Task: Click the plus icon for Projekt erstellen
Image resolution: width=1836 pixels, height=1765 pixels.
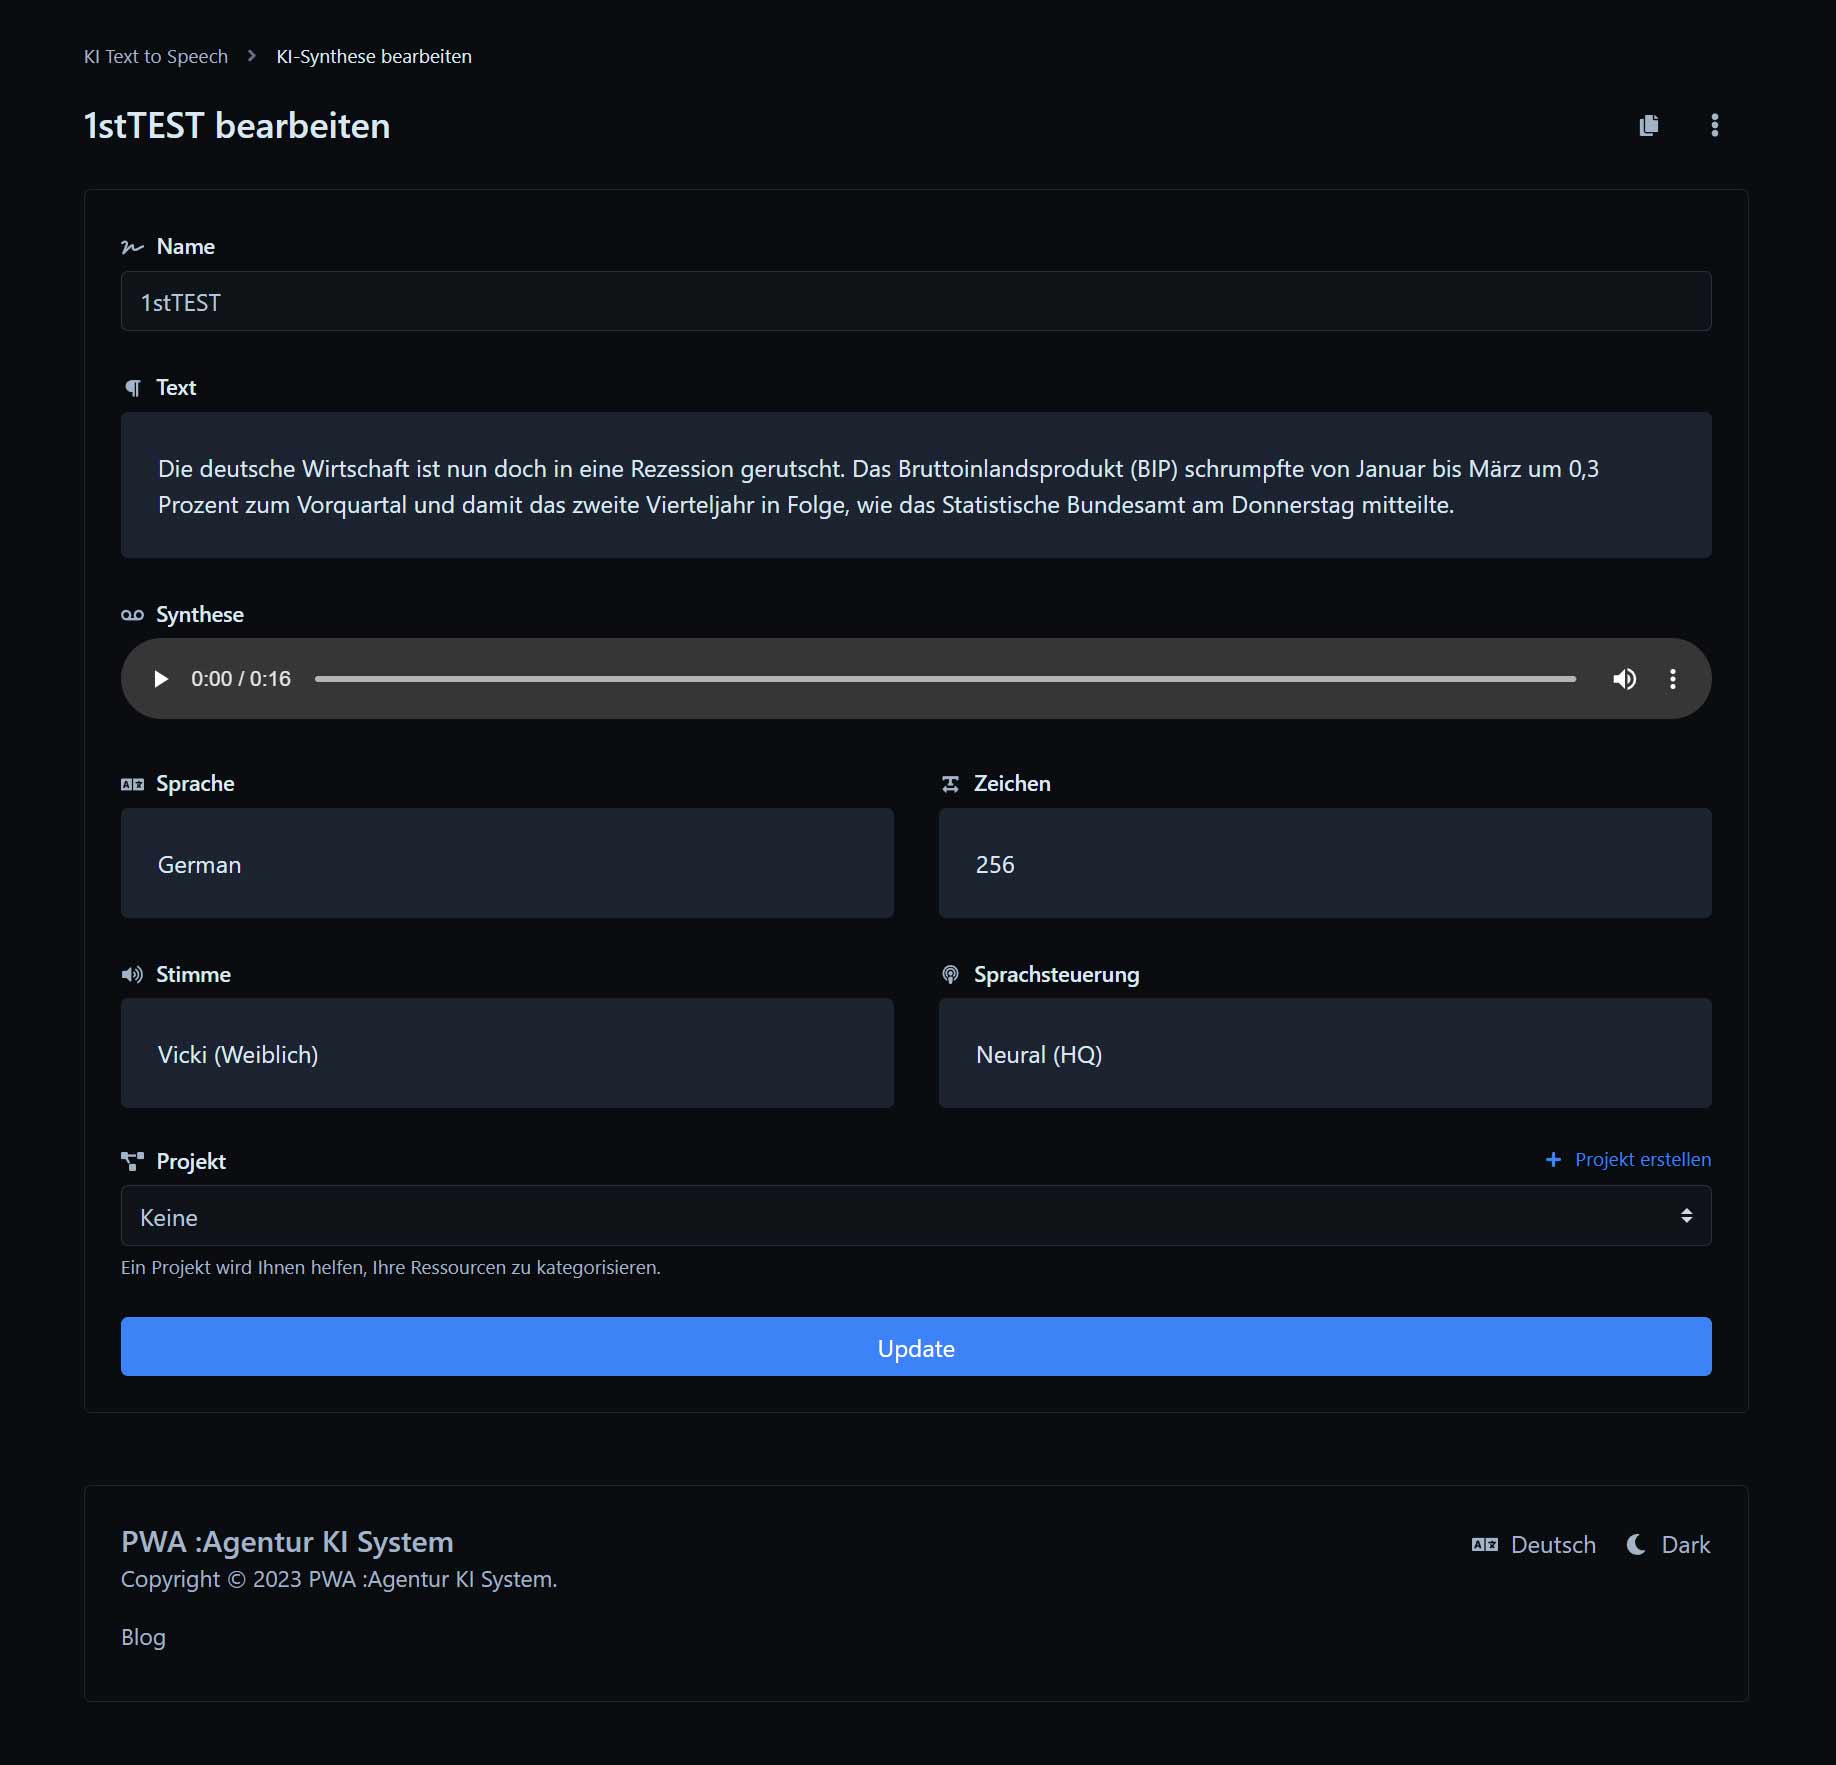Action: coord(1553,1160)
